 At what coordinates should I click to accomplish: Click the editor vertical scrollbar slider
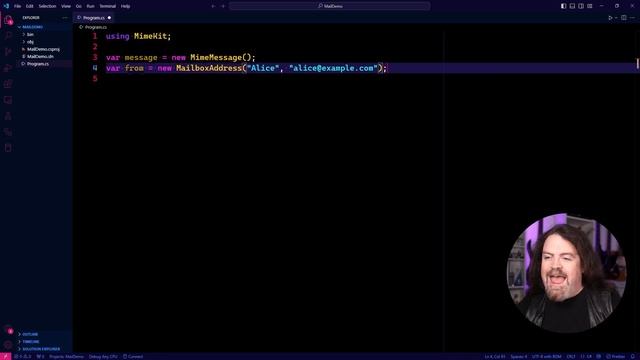click(638, 63)
